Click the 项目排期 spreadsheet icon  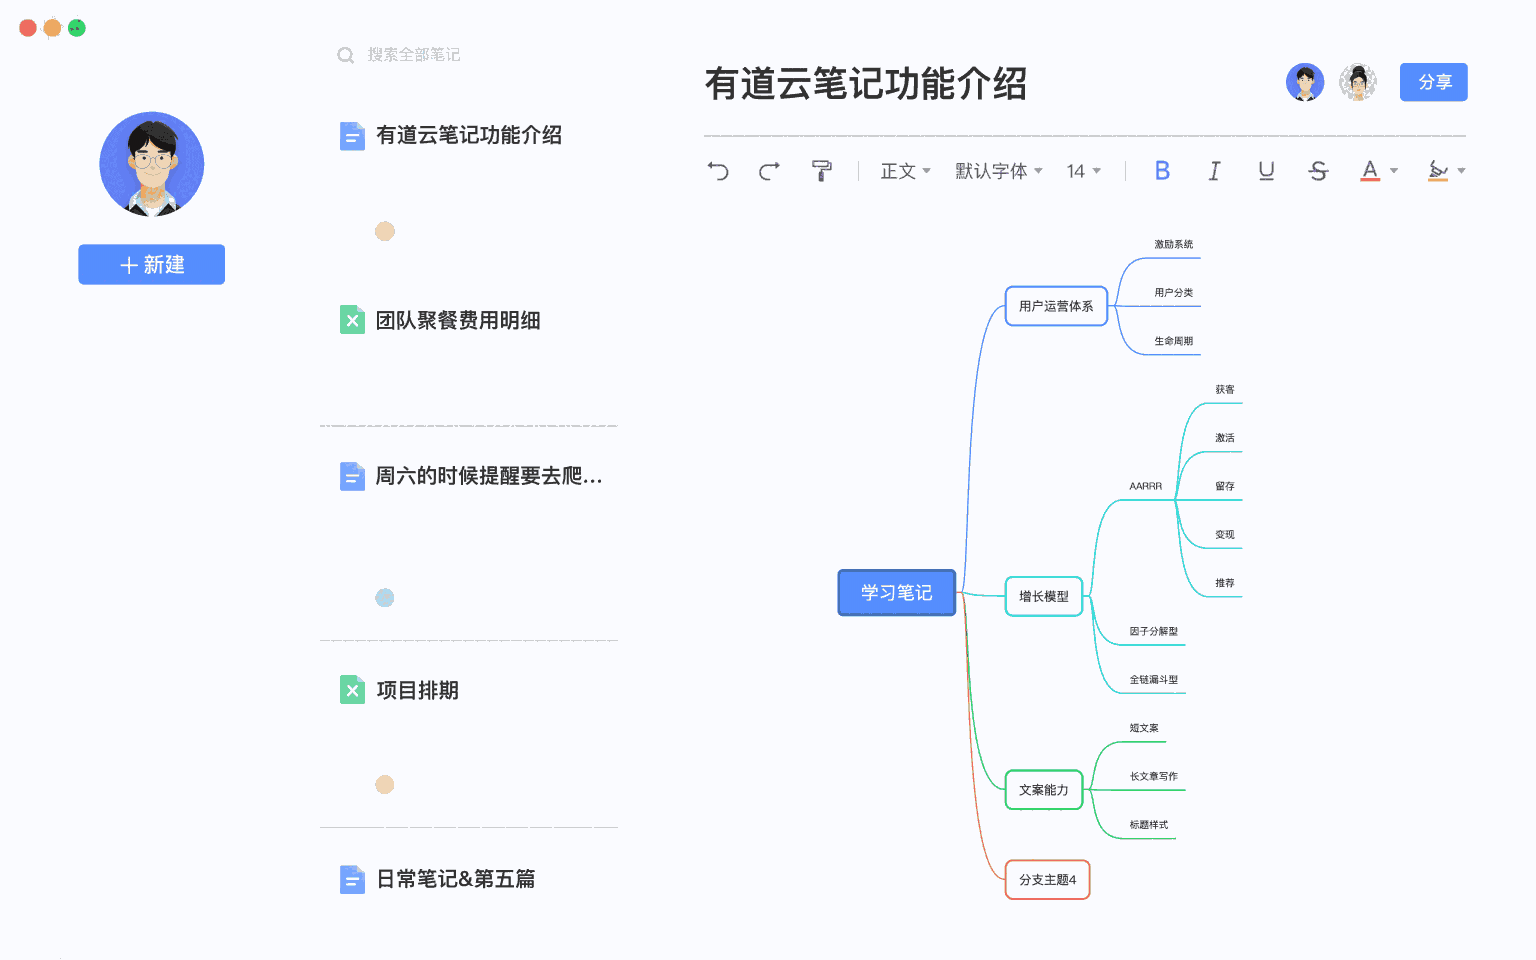point(352,689)
